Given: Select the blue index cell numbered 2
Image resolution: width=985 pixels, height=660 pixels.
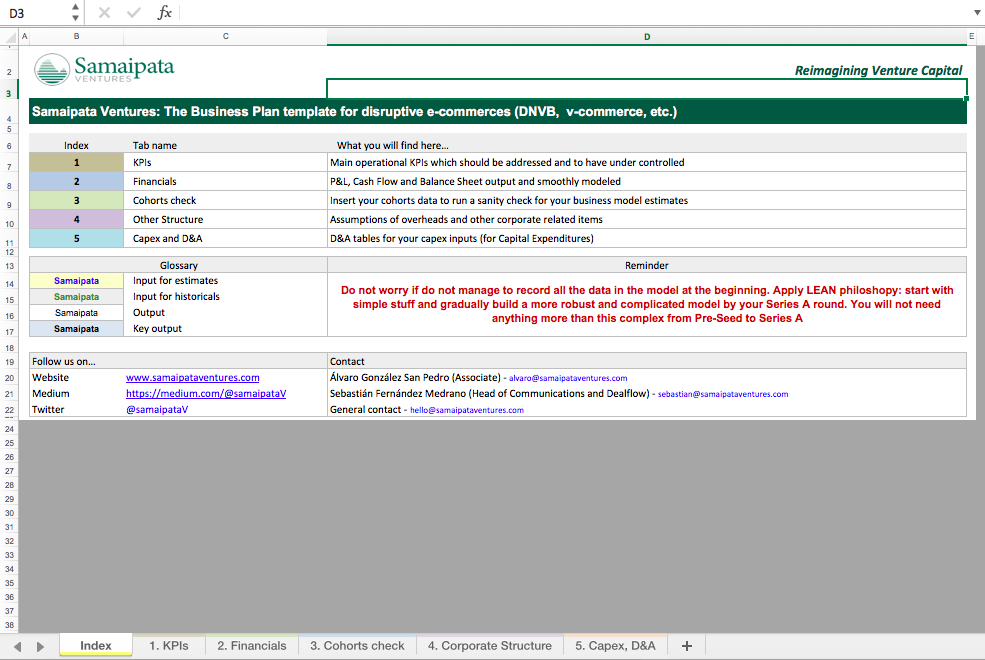Looking at the screenshot, I should point(77,181).
